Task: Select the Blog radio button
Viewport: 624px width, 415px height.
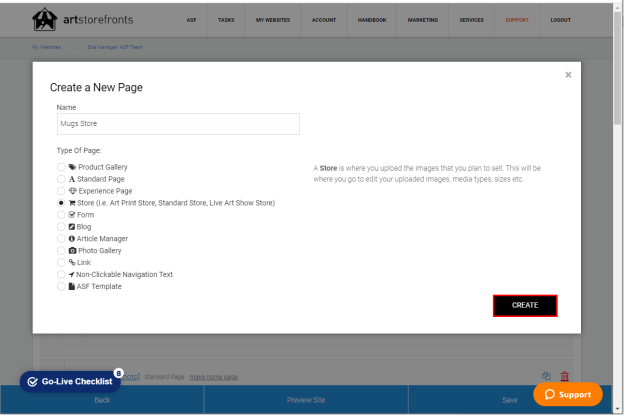Action: (61, 227)
